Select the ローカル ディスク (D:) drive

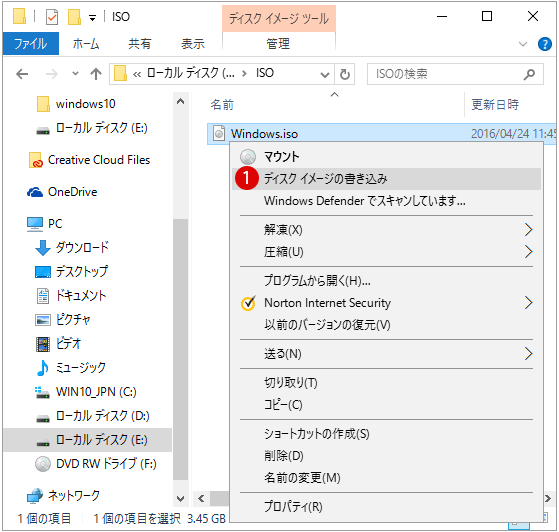click(93, 416)
